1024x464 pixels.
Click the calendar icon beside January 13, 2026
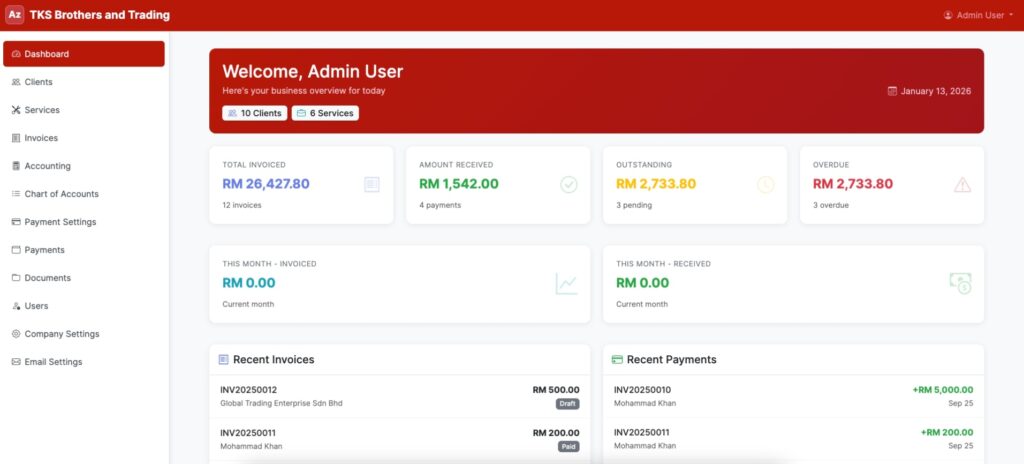pos(892,91)
